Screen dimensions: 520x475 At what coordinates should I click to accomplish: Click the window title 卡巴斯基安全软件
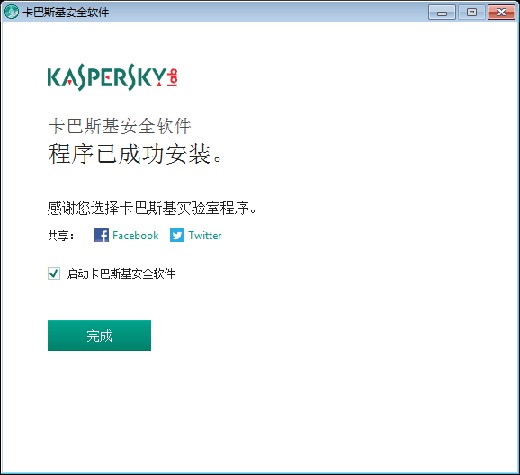click(x=66, y=12)
